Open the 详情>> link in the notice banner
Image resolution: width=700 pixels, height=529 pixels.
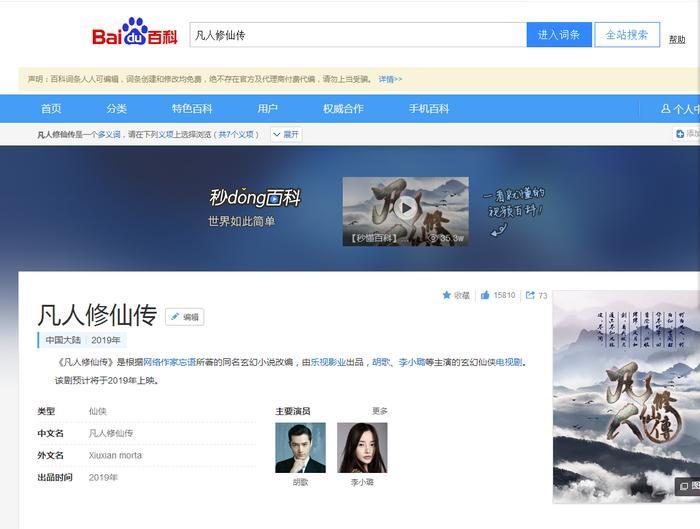point(390,79)
